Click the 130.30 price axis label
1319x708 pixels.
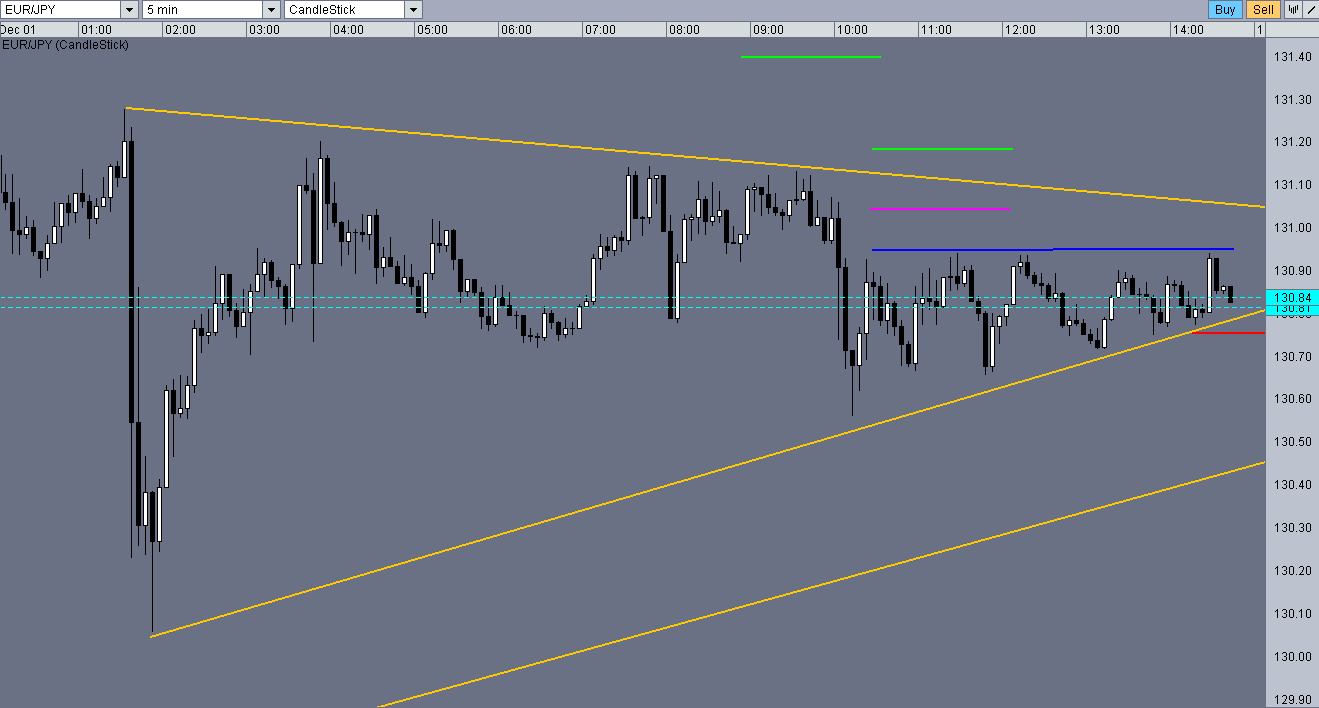[x=1293, y=528]
